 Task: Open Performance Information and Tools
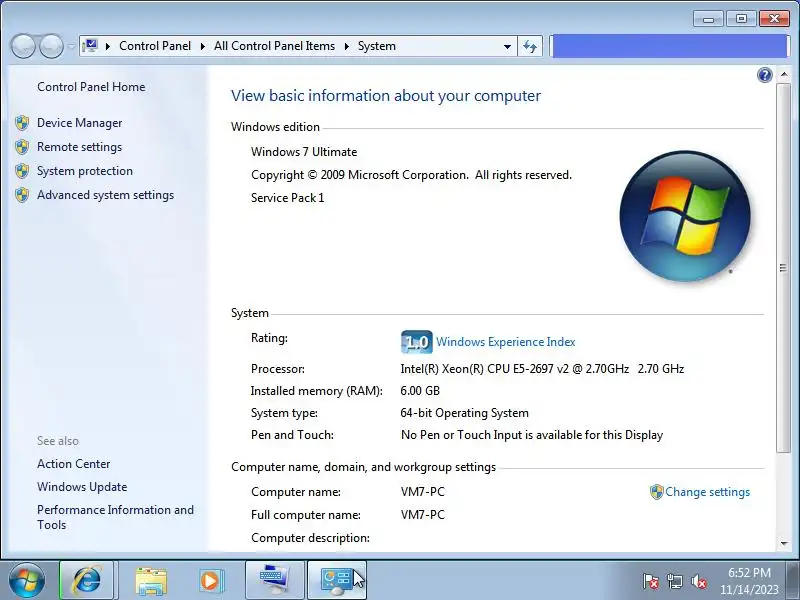click(x=115, y=517)
